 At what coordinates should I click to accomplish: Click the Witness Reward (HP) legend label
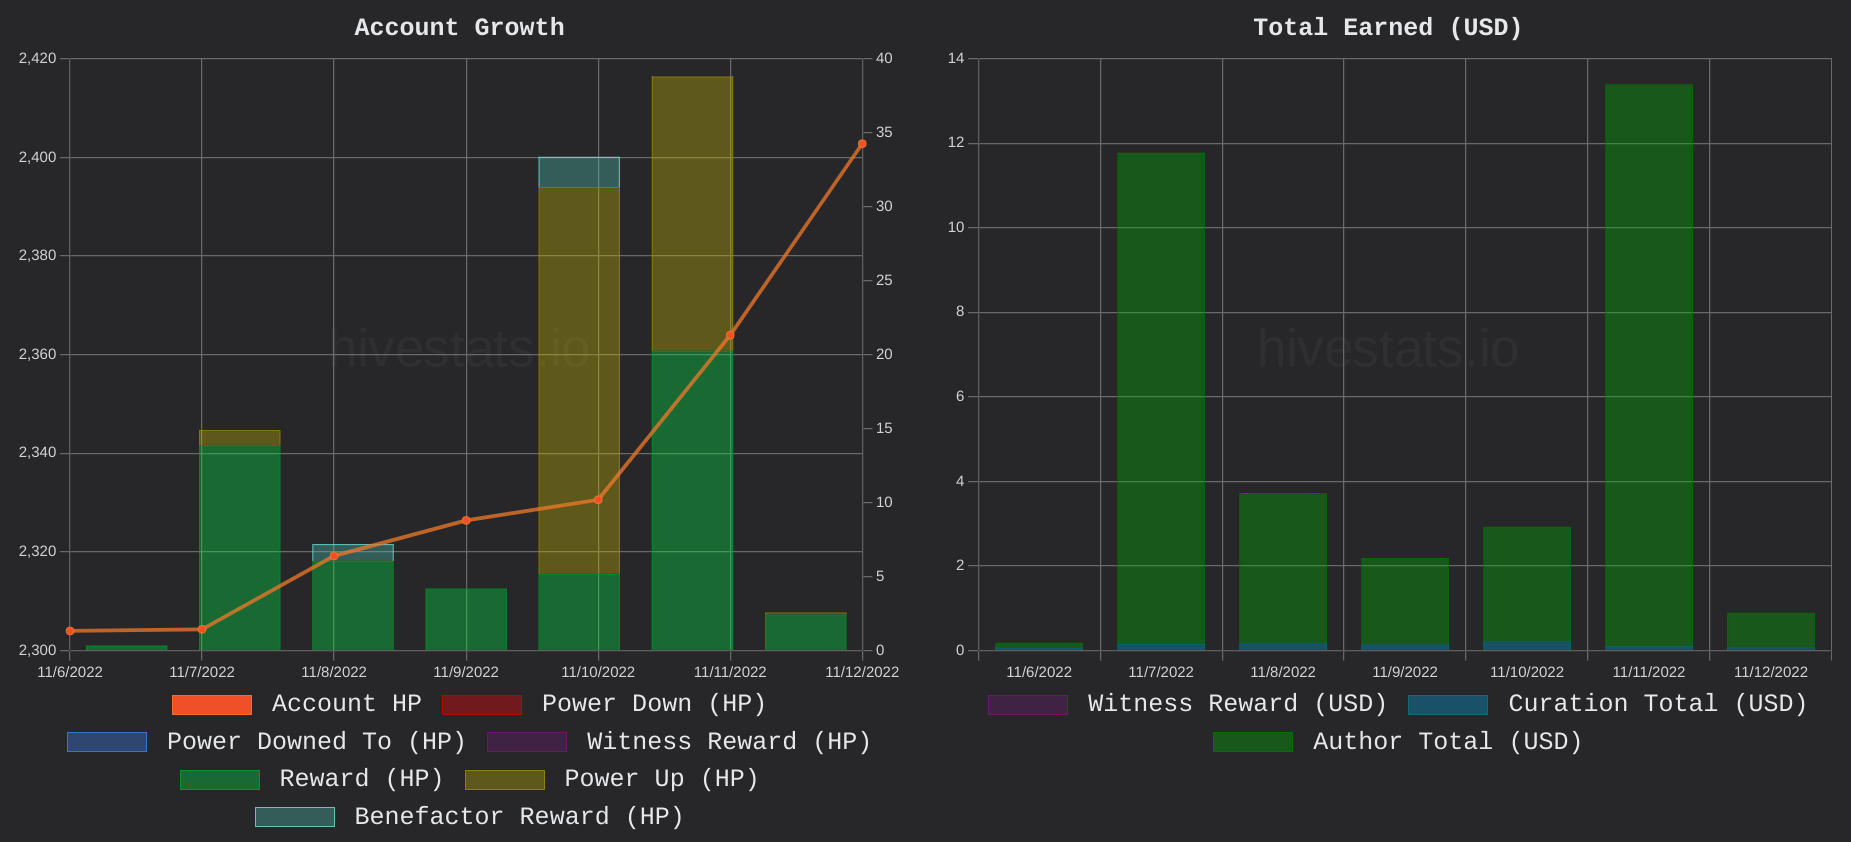(729, 742)
